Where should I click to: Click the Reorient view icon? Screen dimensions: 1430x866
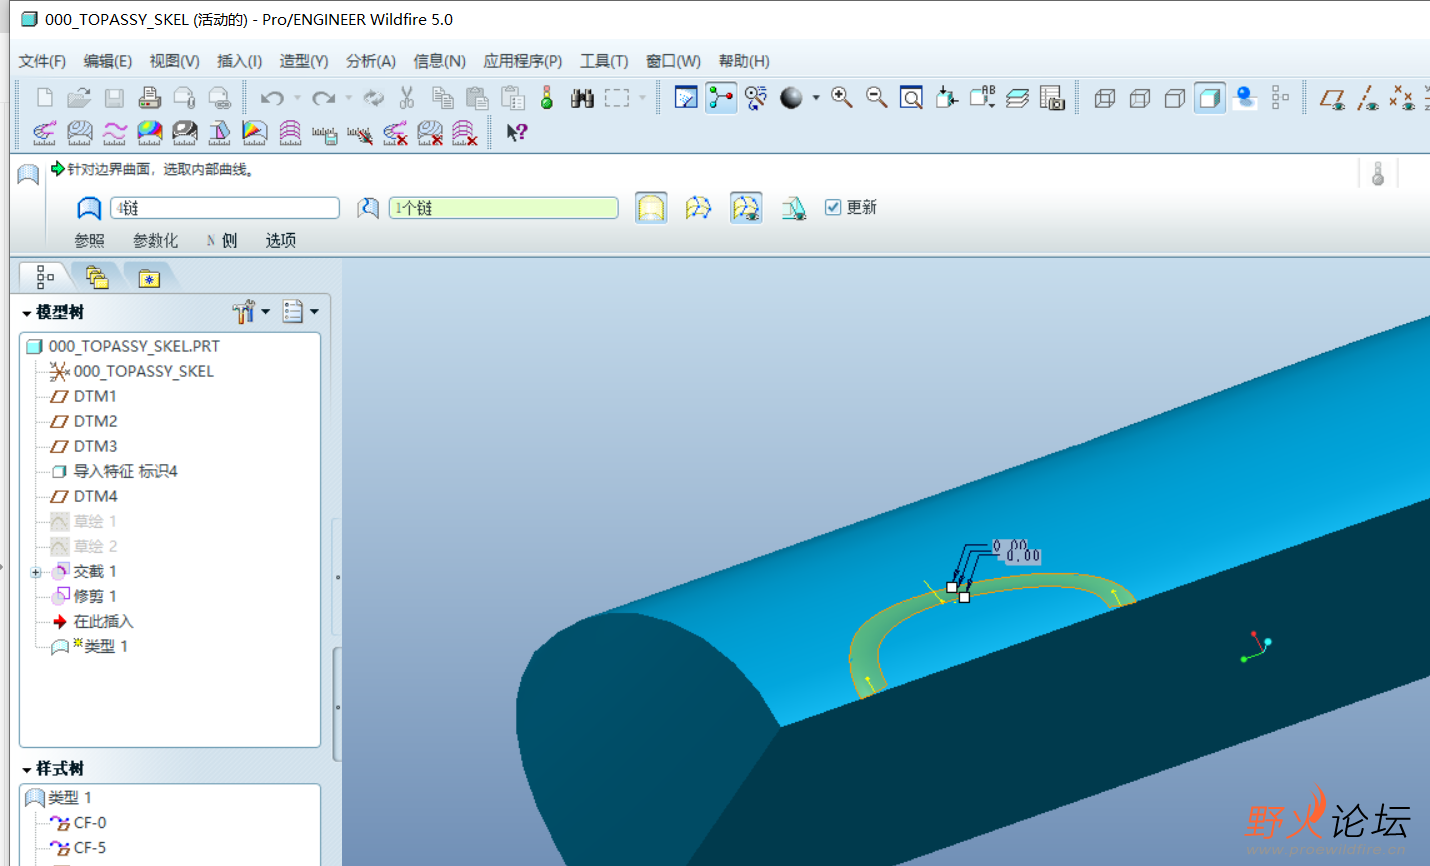pos(946,98)
